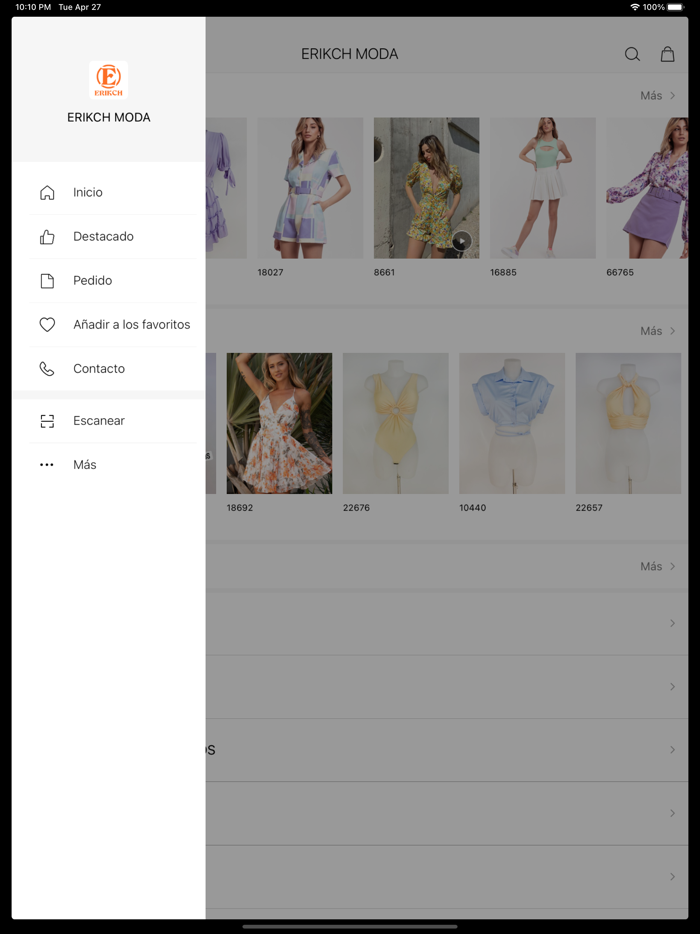Open product thumbnail 66765
This screenshot has width=700, height=934.
[x=647, y=188]
